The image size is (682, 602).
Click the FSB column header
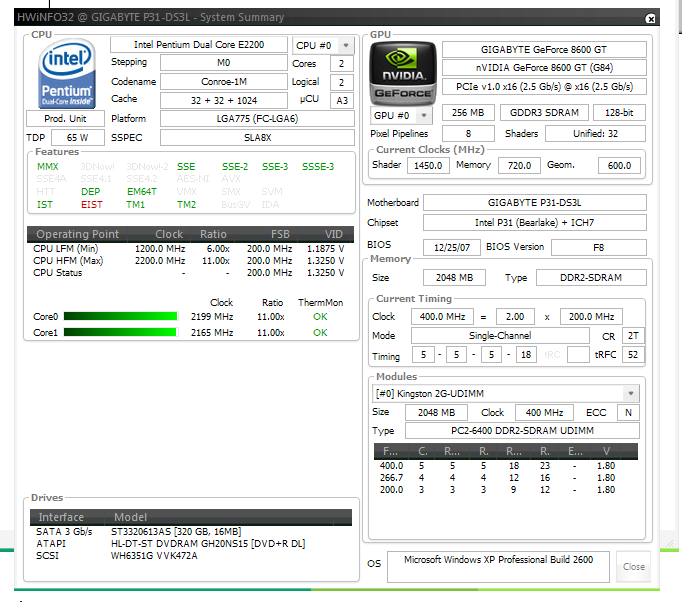[x=267, y=234]
